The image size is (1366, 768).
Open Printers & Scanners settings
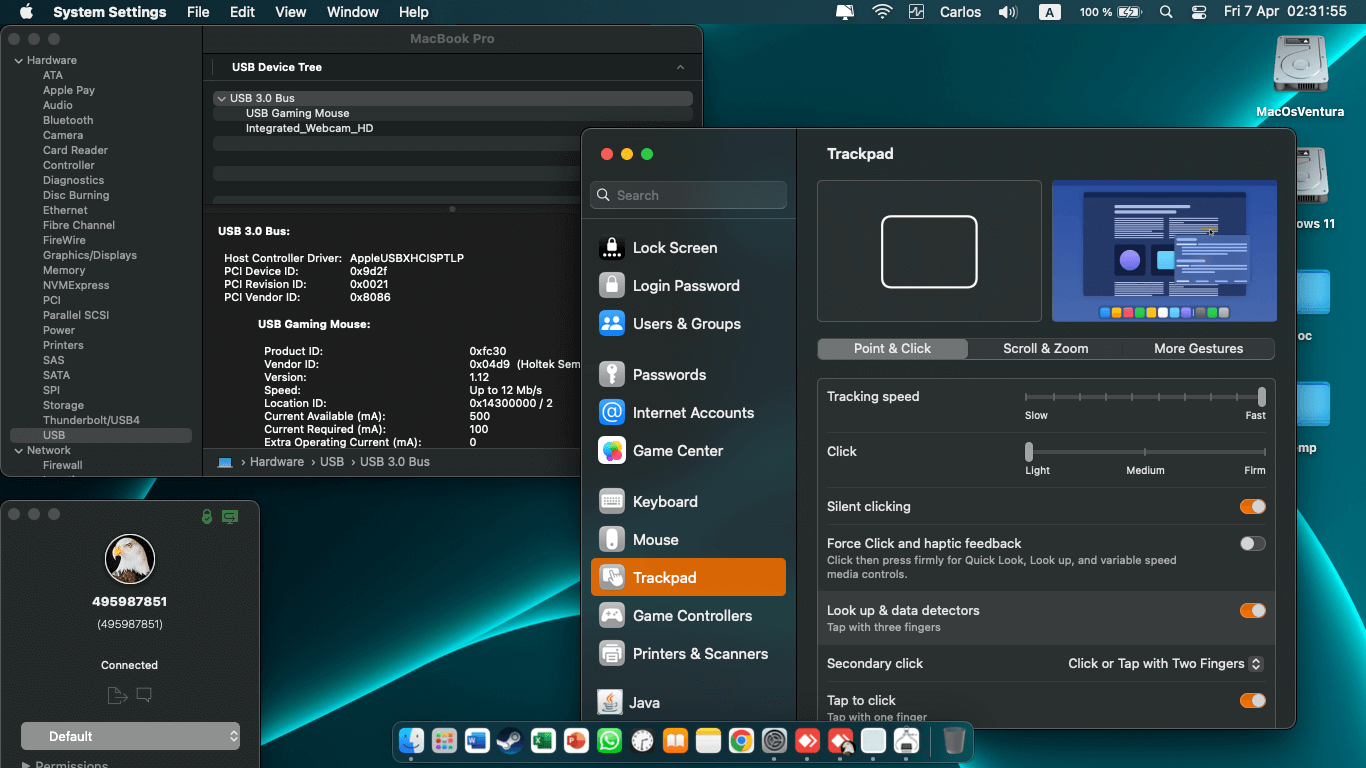coord(688,654)
